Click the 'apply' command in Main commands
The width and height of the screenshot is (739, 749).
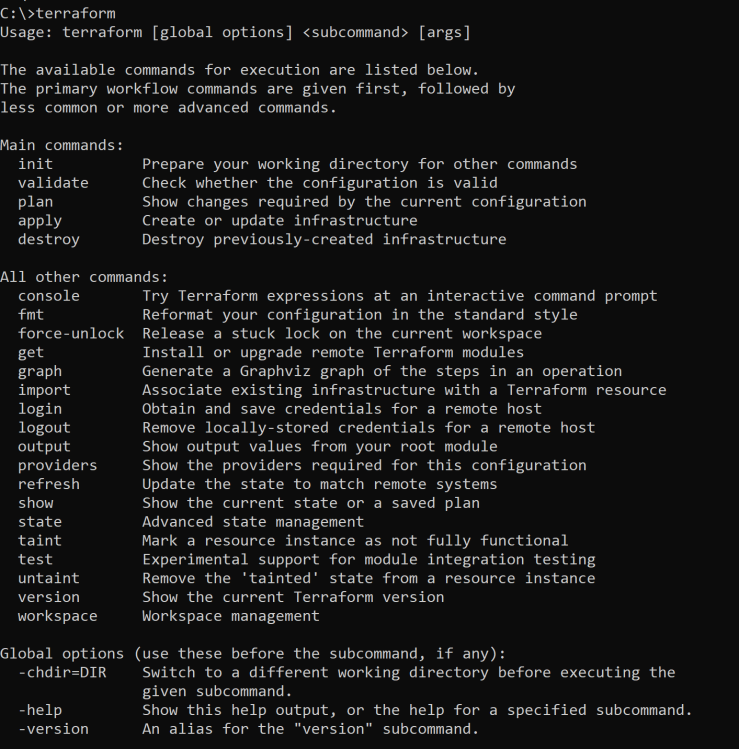tap(40, 221)
